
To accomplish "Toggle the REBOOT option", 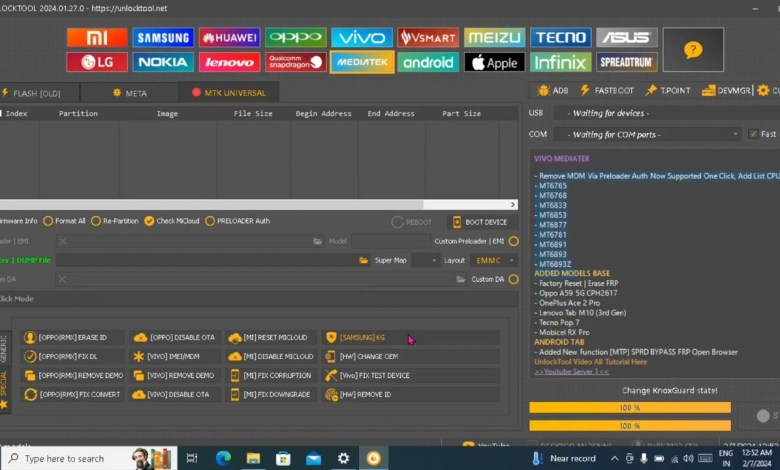I will pyautogui.click(x=411, y=222).
